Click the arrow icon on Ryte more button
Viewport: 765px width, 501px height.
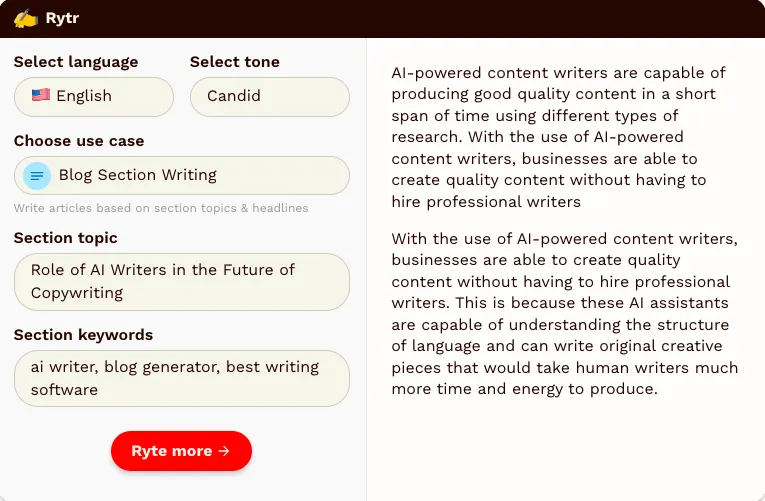pos(224,451)
